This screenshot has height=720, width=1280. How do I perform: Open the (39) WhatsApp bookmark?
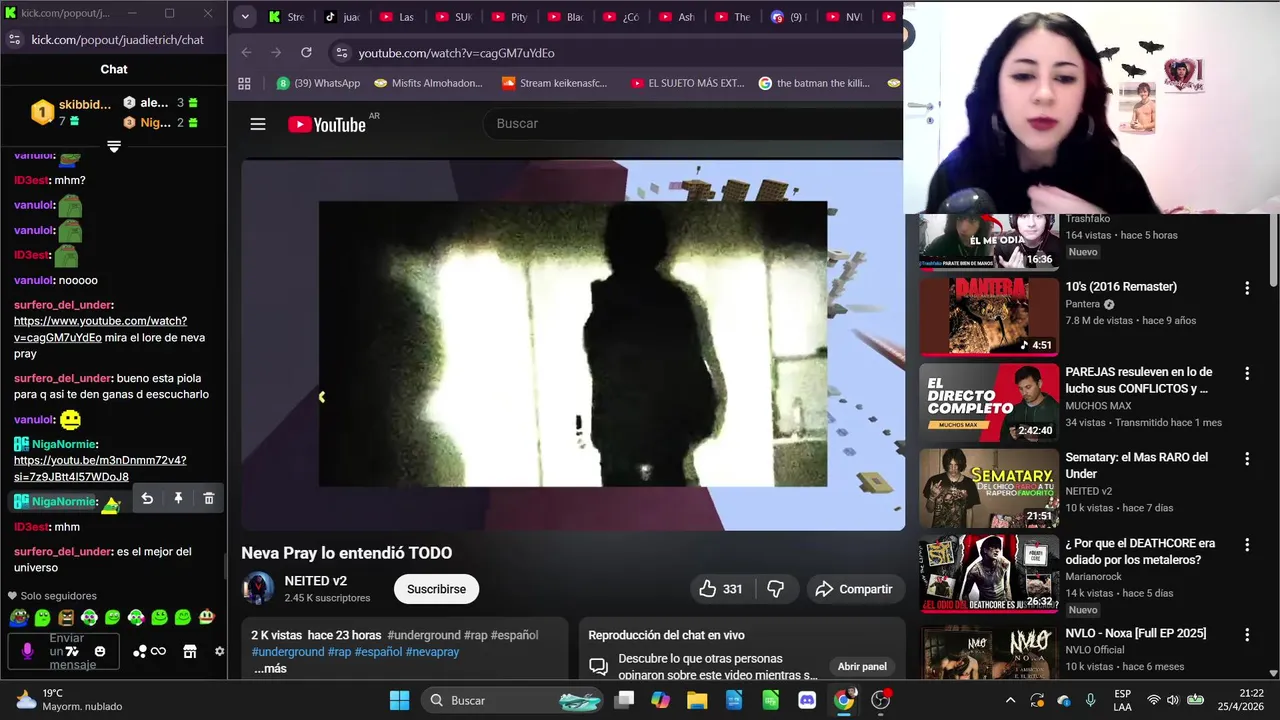pos(318,83)
